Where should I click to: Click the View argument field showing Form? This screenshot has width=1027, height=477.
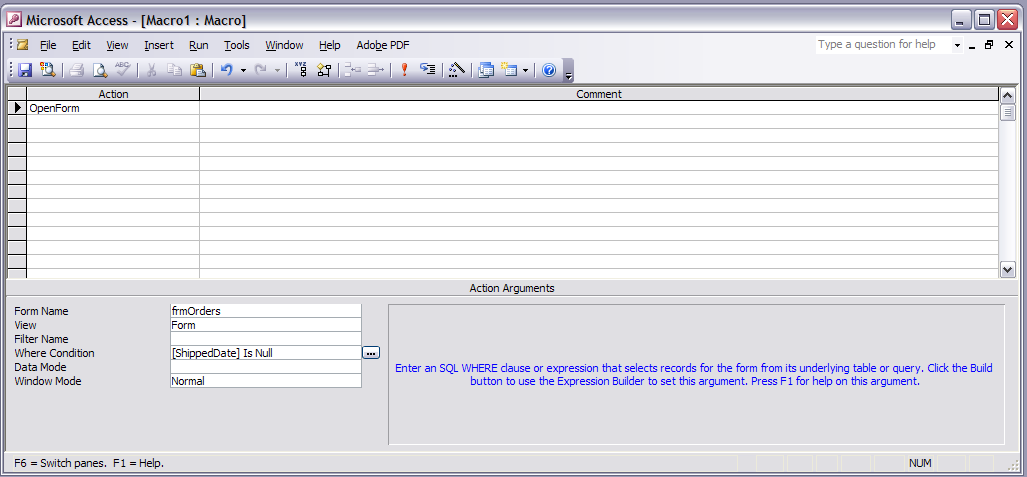[x=265, y=325]
